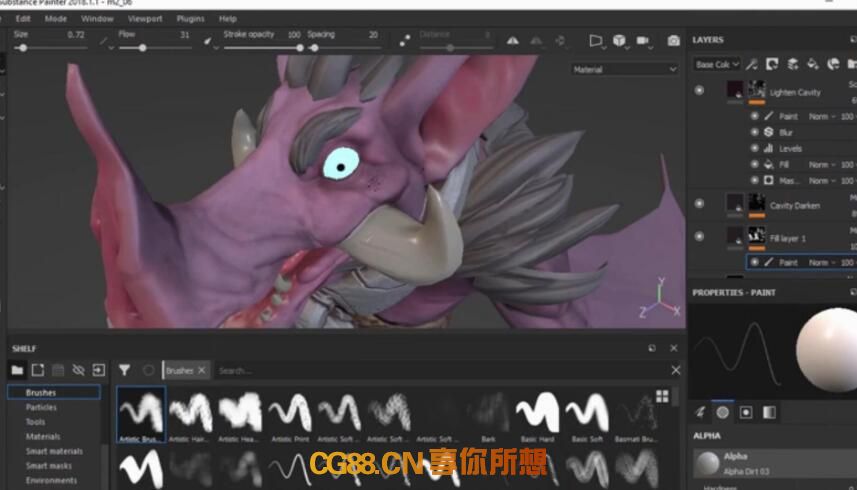The width and height of the screenshot is (857, 490).
Task: Open alpha settings icon in Properties panel
Action: coord(723,412)
